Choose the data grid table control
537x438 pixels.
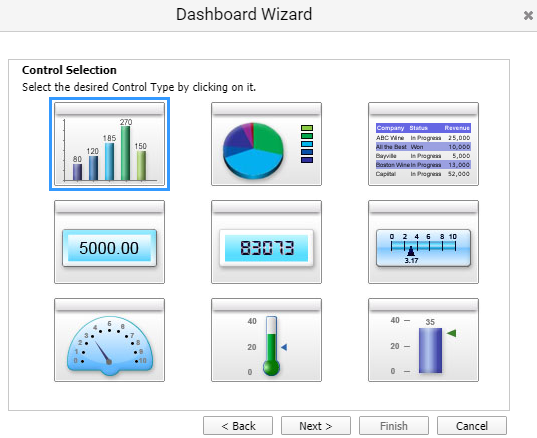(423, 144)
